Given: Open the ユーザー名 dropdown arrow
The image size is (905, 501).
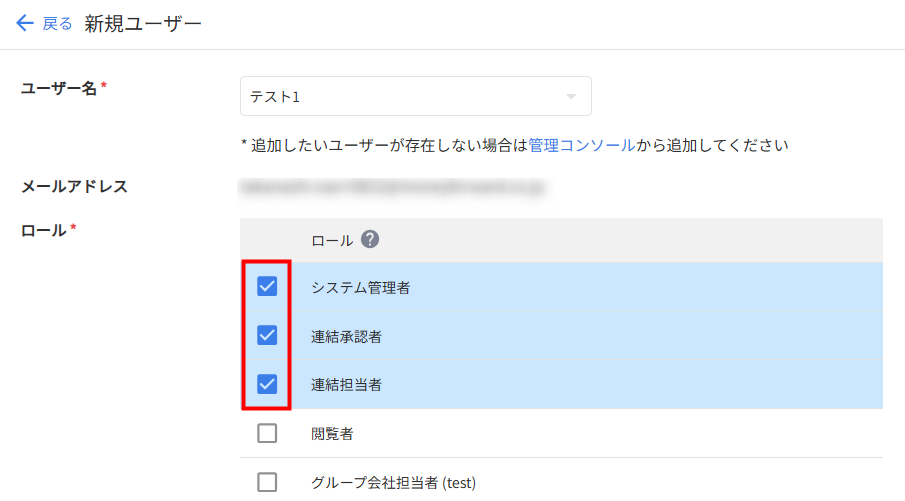Looking at the screenshot, I should (x=571, y=97).
